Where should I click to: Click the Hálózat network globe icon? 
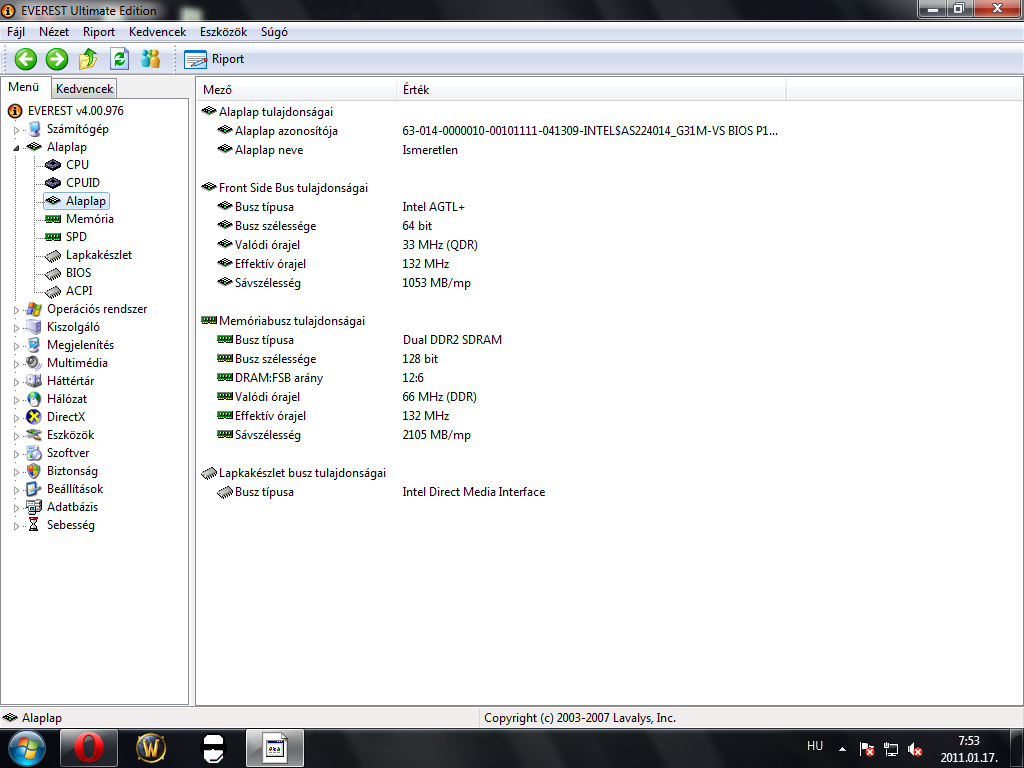pyautogui.click(x=34, y=399)
